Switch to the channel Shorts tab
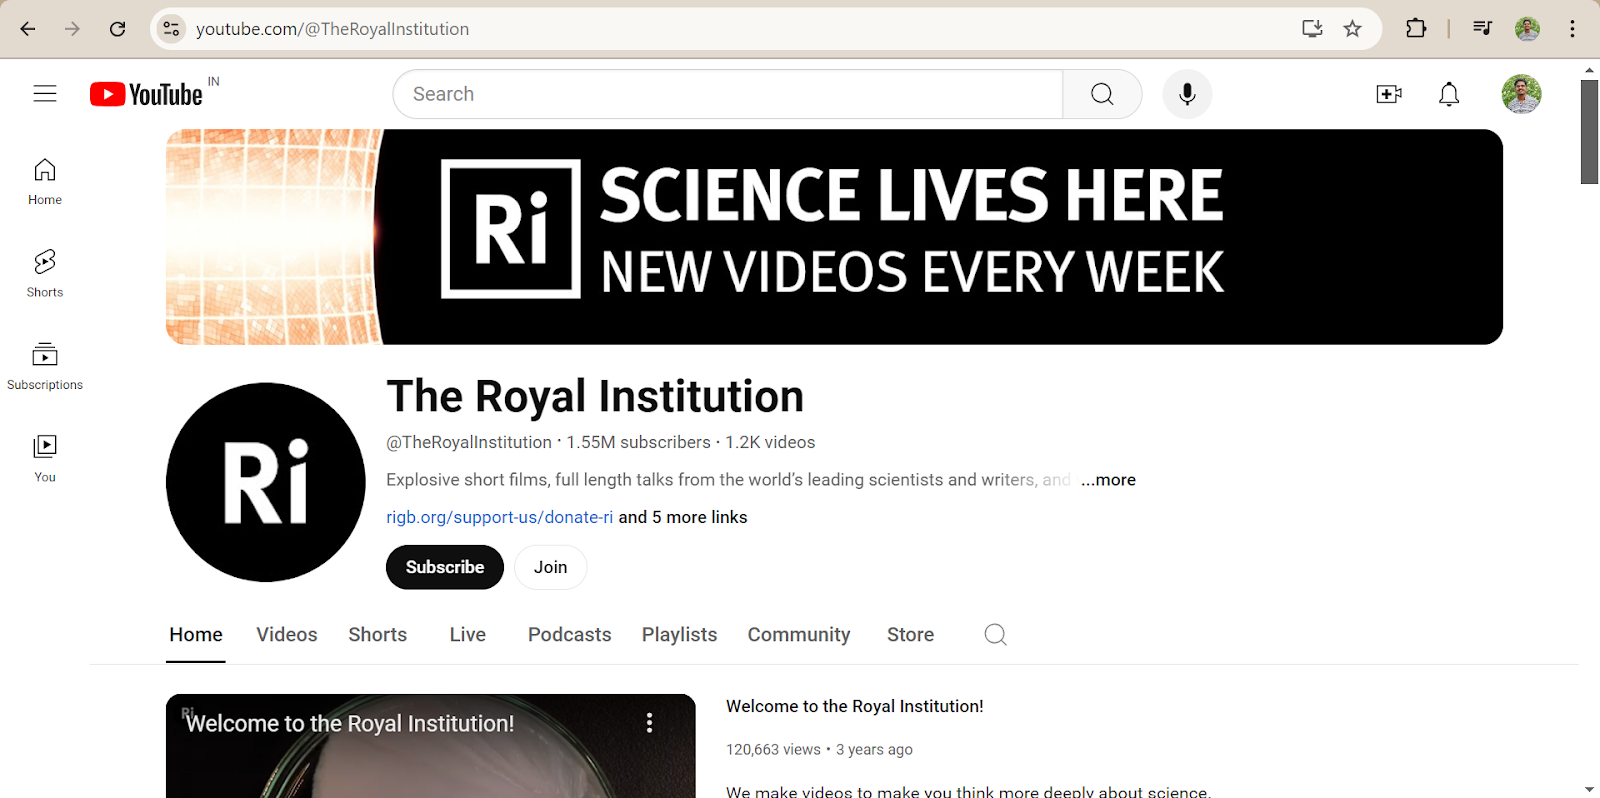The image size is (1600, 798). (x=378, y=635)
